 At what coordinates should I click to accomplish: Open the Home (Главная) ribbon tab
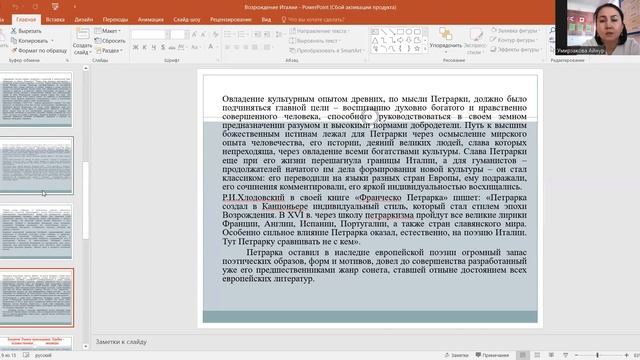[x=26, y=20]
